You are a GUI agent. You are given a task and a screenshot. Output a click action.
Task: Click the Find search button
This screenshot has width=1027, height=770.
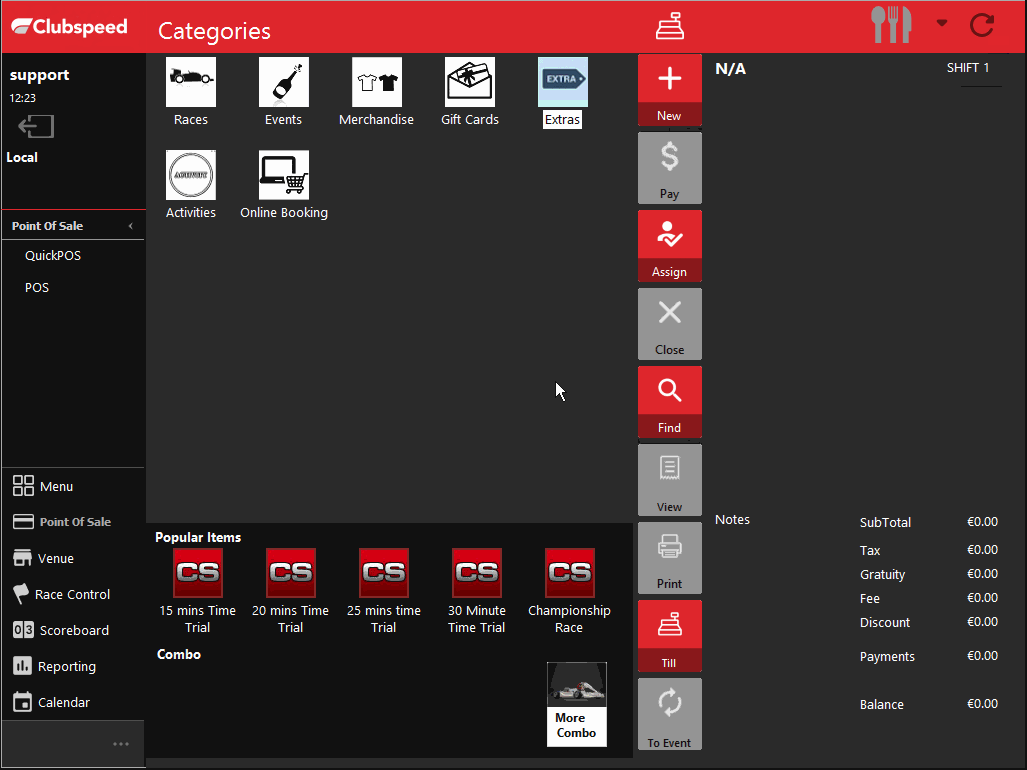tap(669, 402)
